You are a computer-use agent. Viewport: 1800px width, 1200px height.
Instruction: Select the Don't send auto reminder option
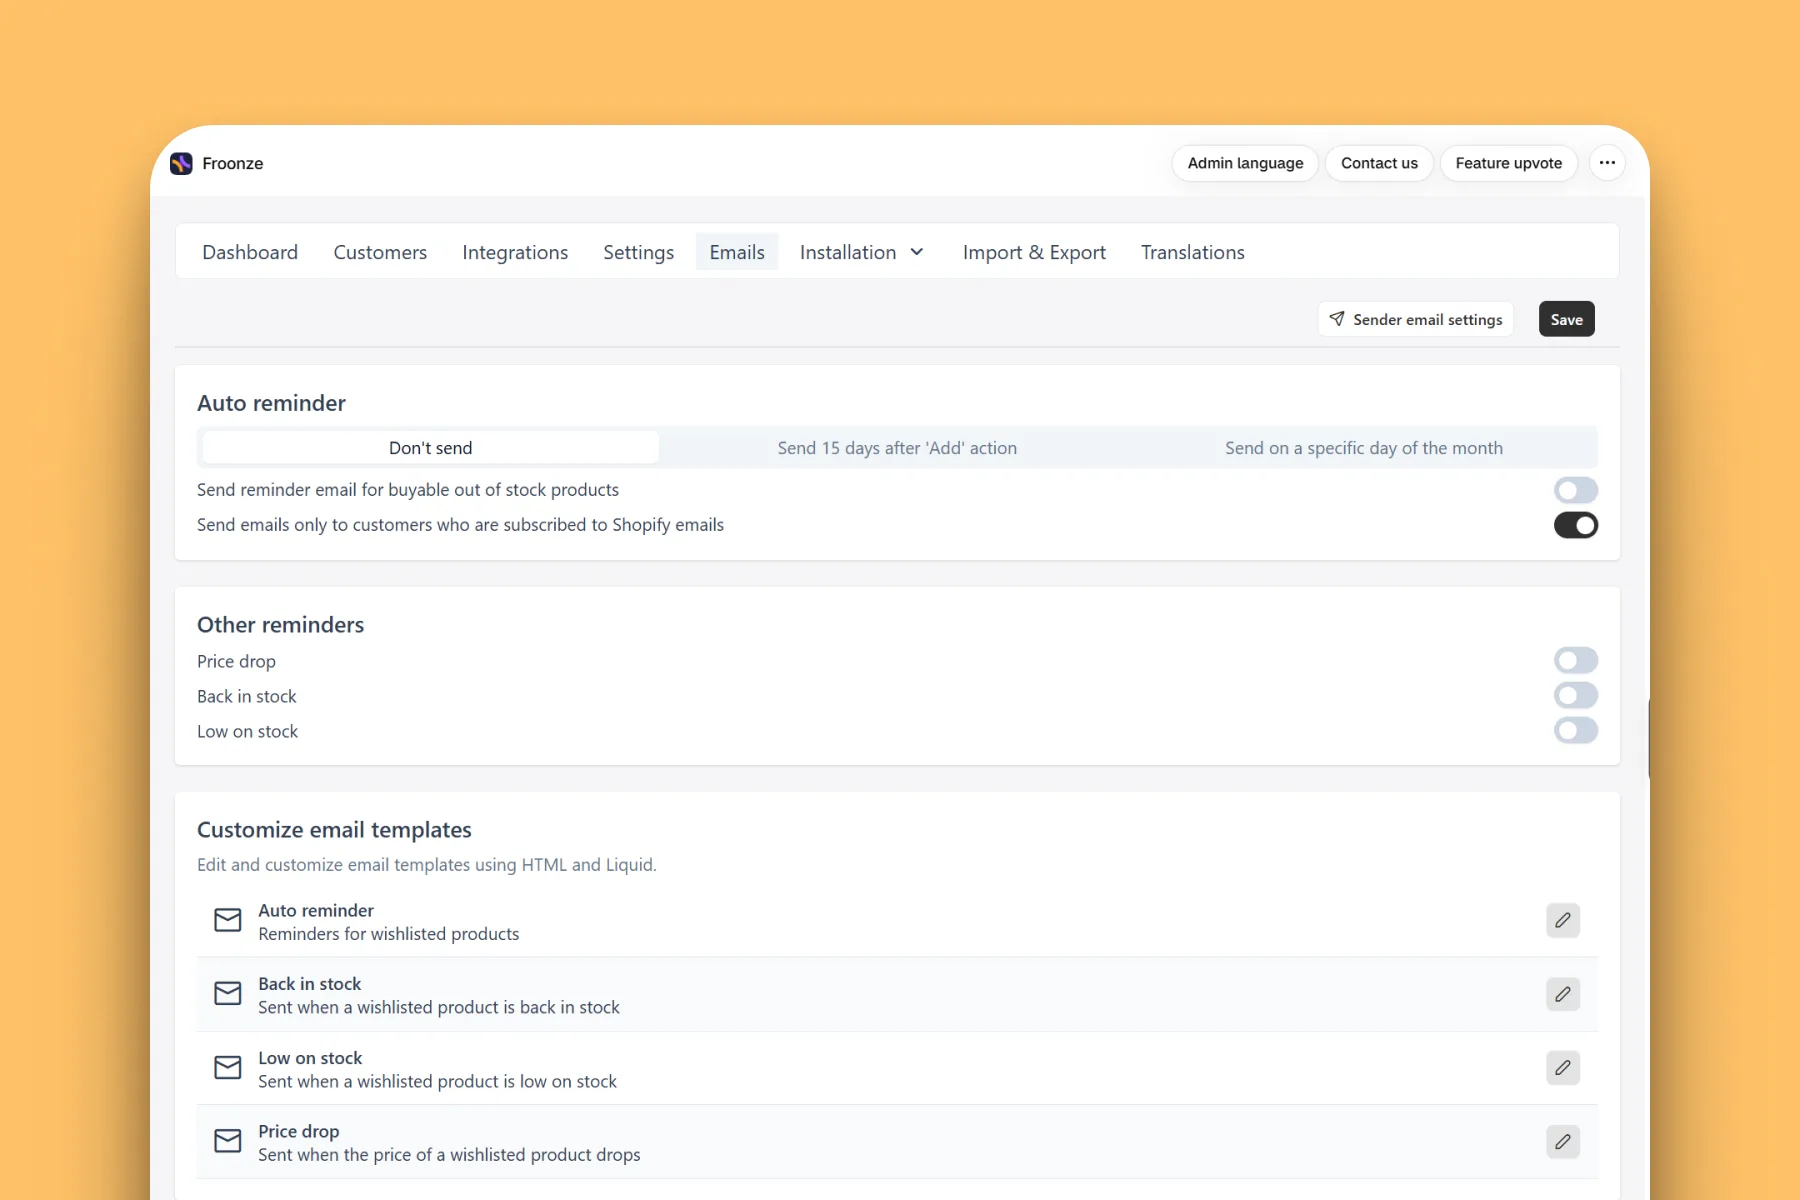point(431,448)
